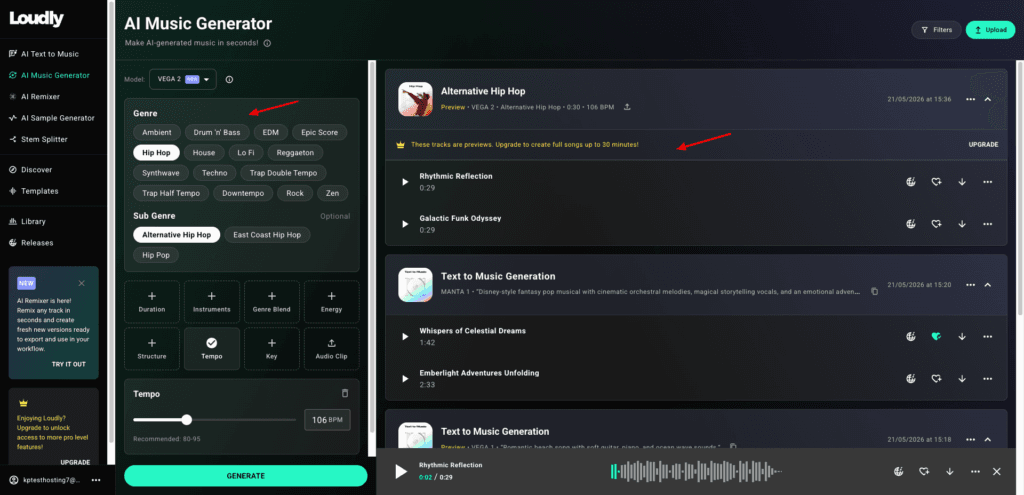Click TRY IT OUT on remixer promo
1024x495 pixels.
pos(69,364)
